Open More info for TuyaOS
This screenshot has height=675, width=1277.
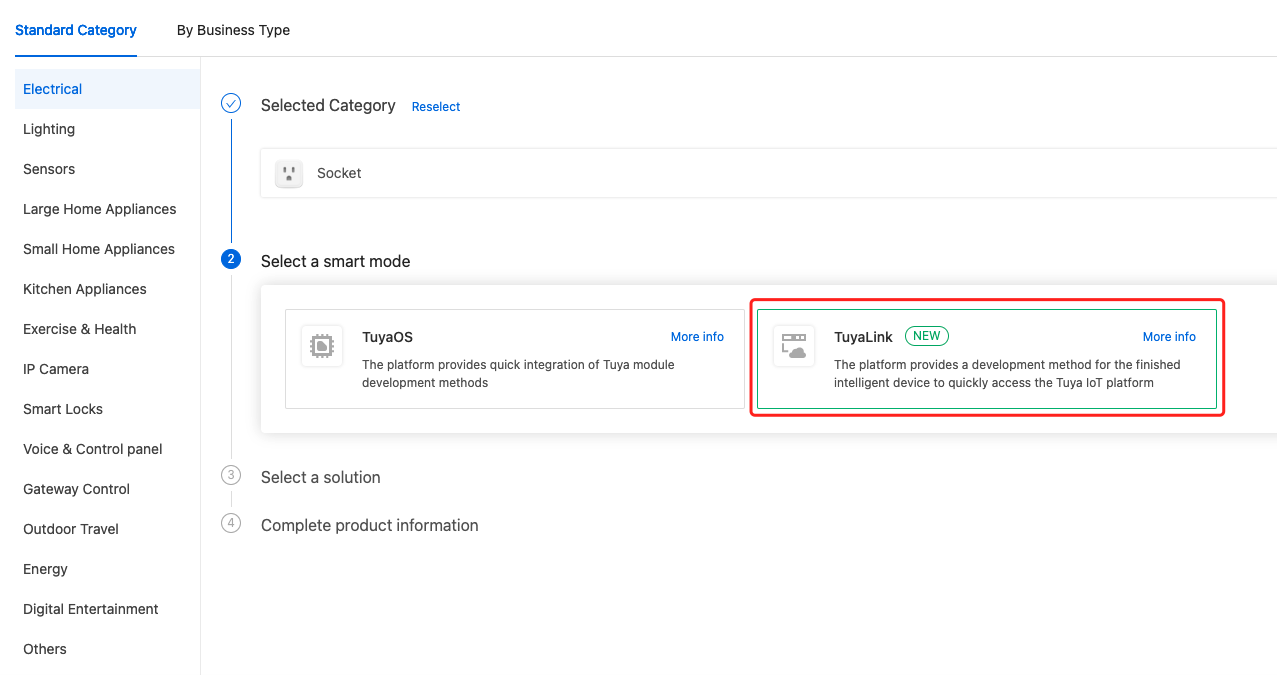[x=697, y=337]
